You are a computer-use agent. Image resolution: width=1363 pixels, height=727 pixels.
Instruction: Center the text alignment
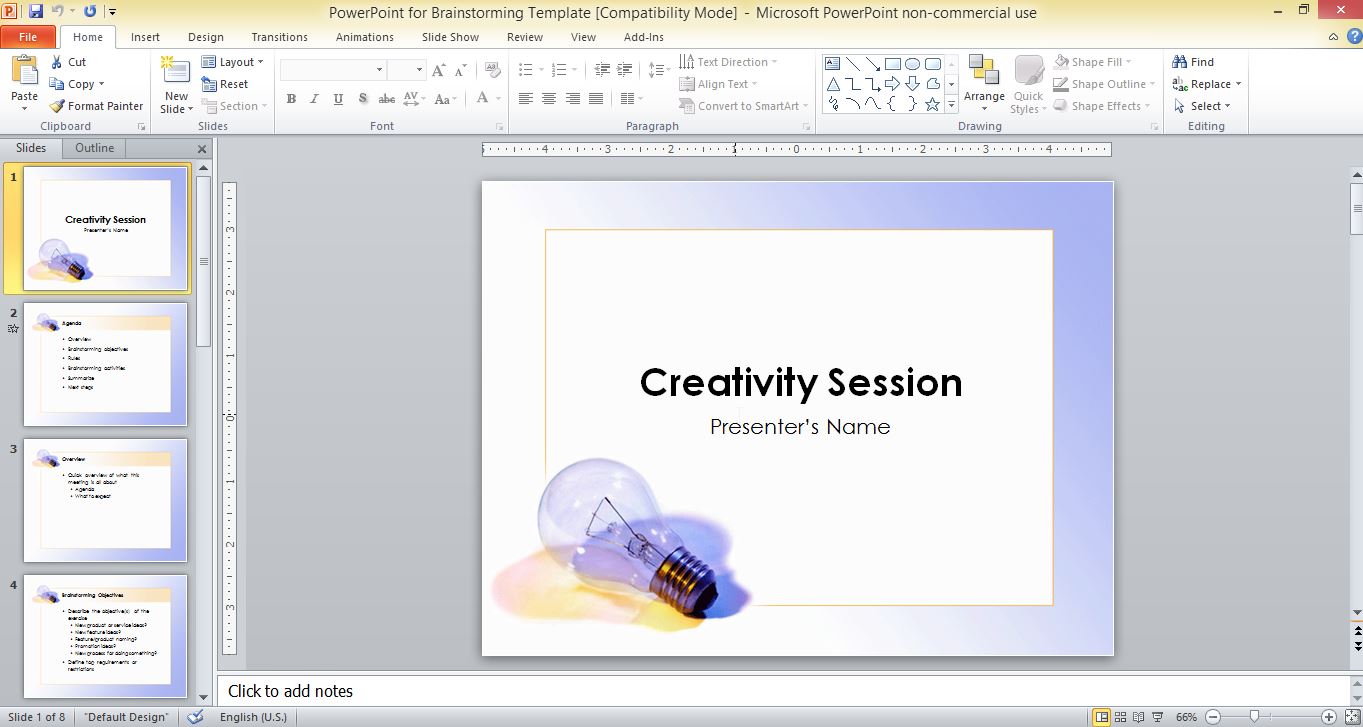click(549, 99)
